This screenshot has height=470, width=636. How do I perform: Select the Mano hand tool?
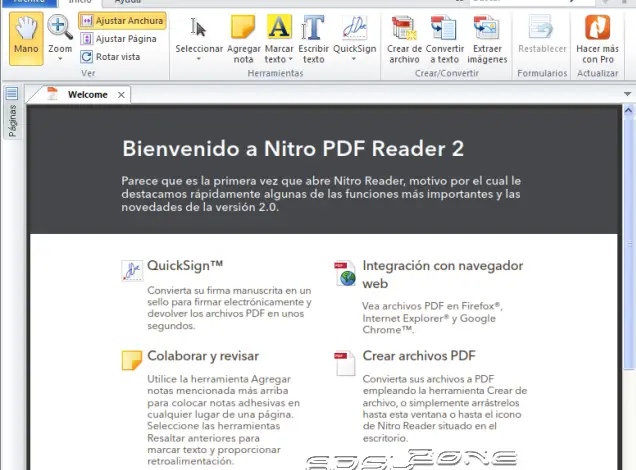click(x=26, y=39)
